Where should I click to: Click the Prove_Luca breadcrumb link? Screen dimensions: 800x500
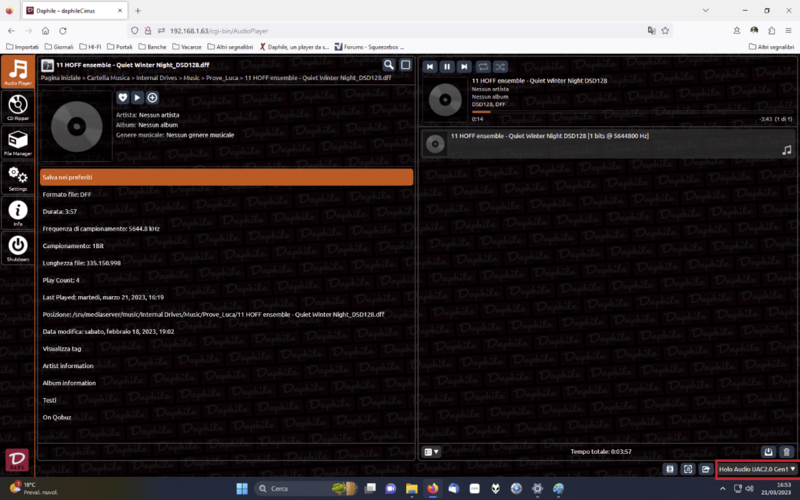click(221, 77)
